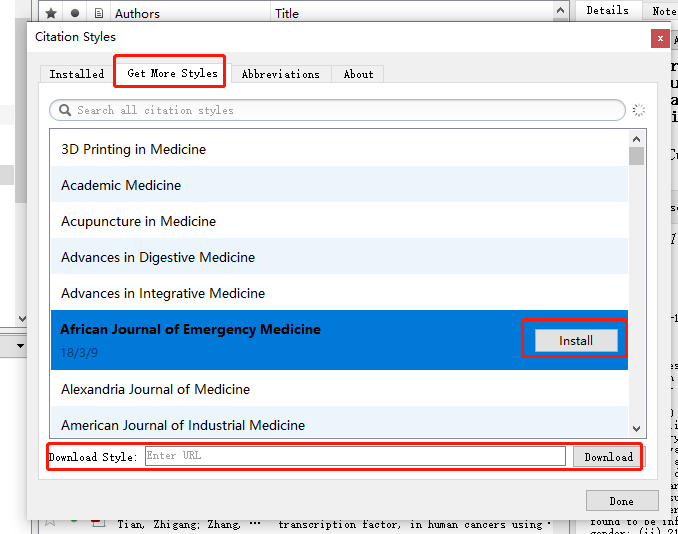Go to the About tab

(x=358, y=74)
